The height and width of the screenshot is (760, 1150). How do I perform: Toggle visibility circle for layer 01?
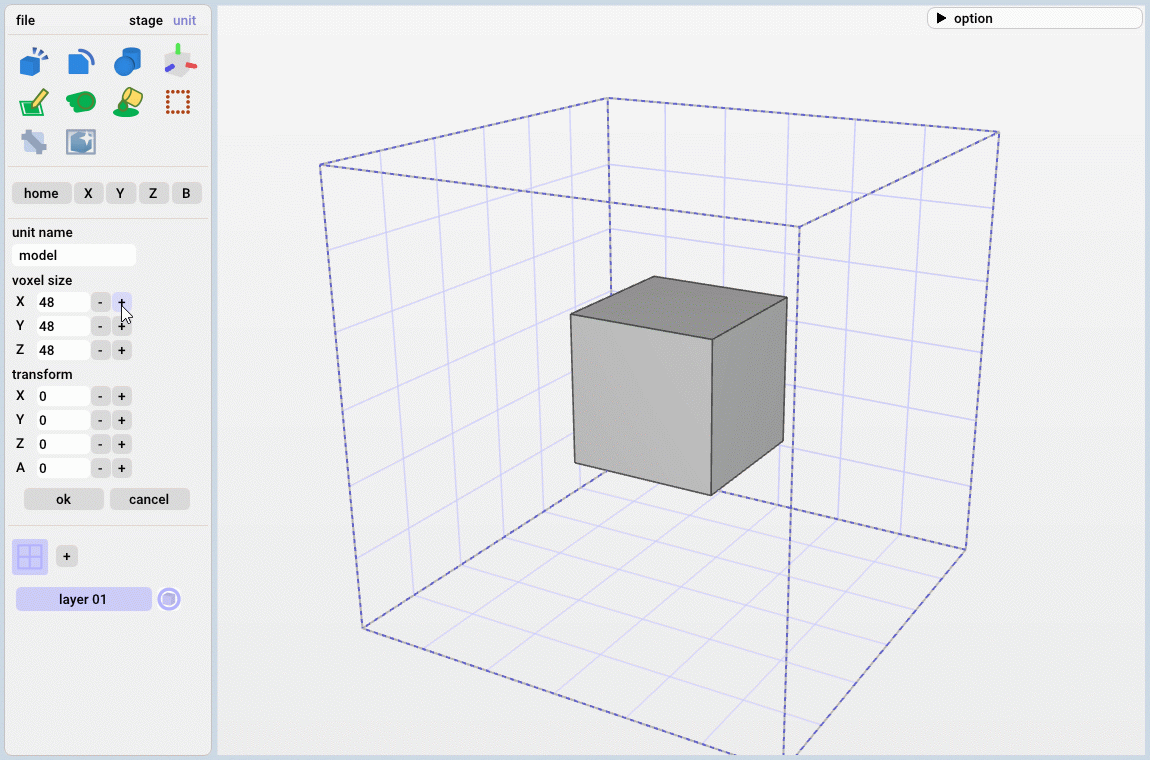[169, 599]
